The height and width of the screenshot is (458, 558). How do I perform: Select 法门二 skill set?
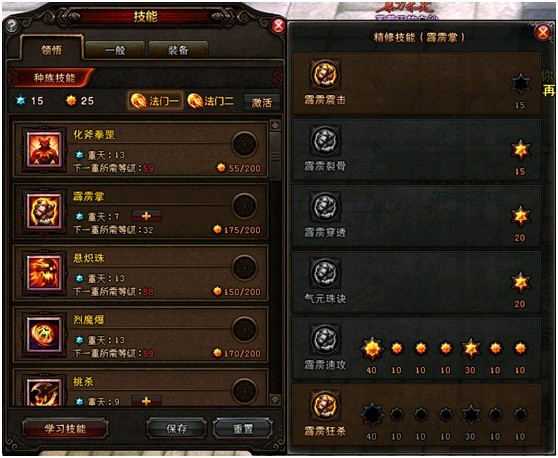pos(211,101)
